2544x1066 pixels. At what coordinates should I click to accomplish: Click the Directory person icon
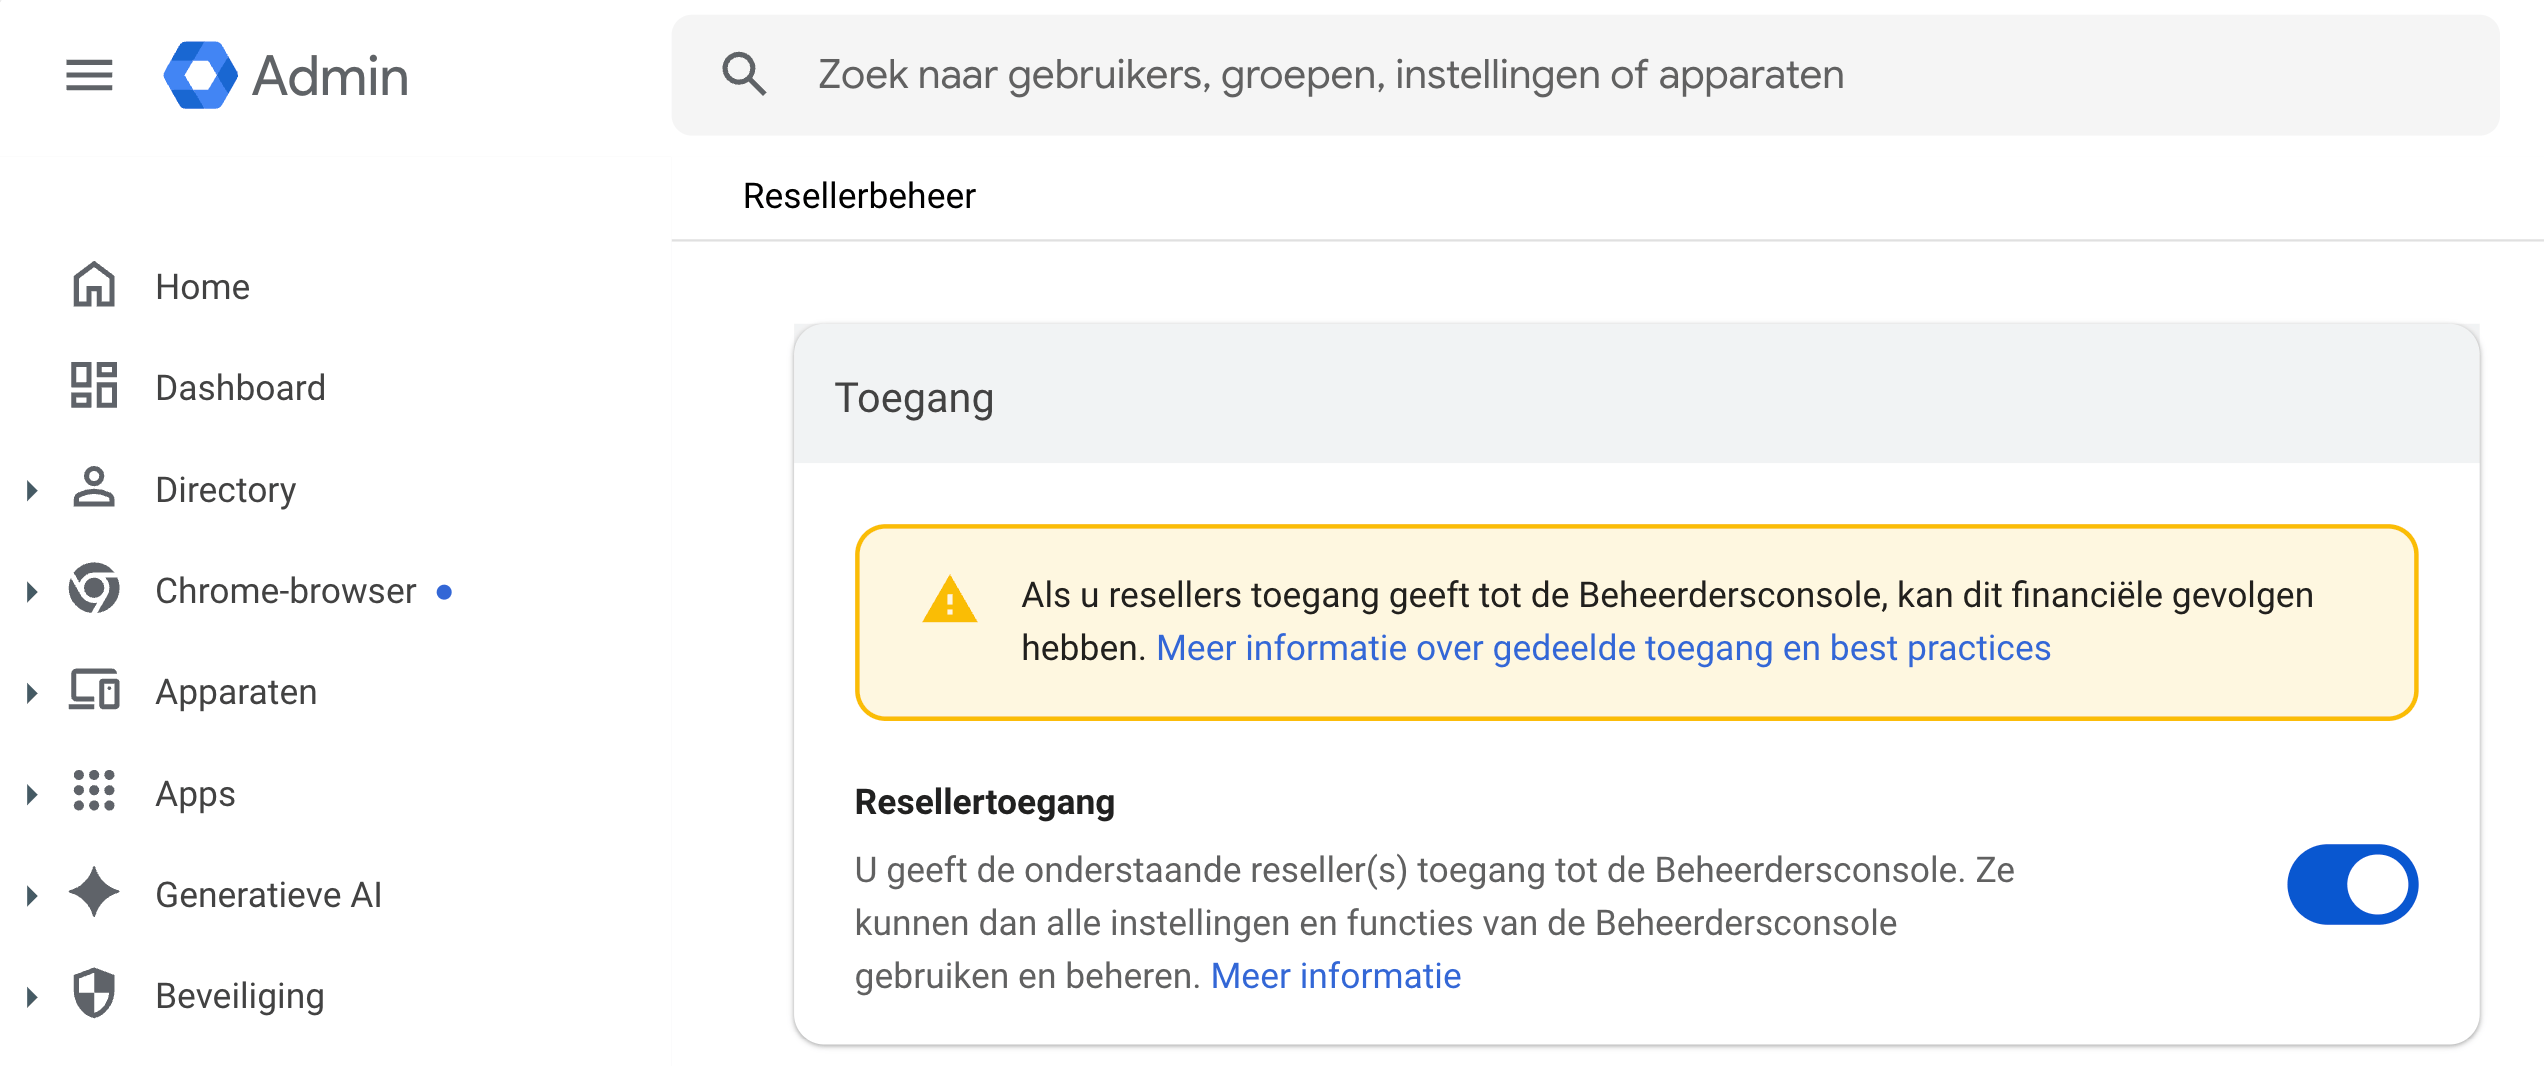[94, 488]
